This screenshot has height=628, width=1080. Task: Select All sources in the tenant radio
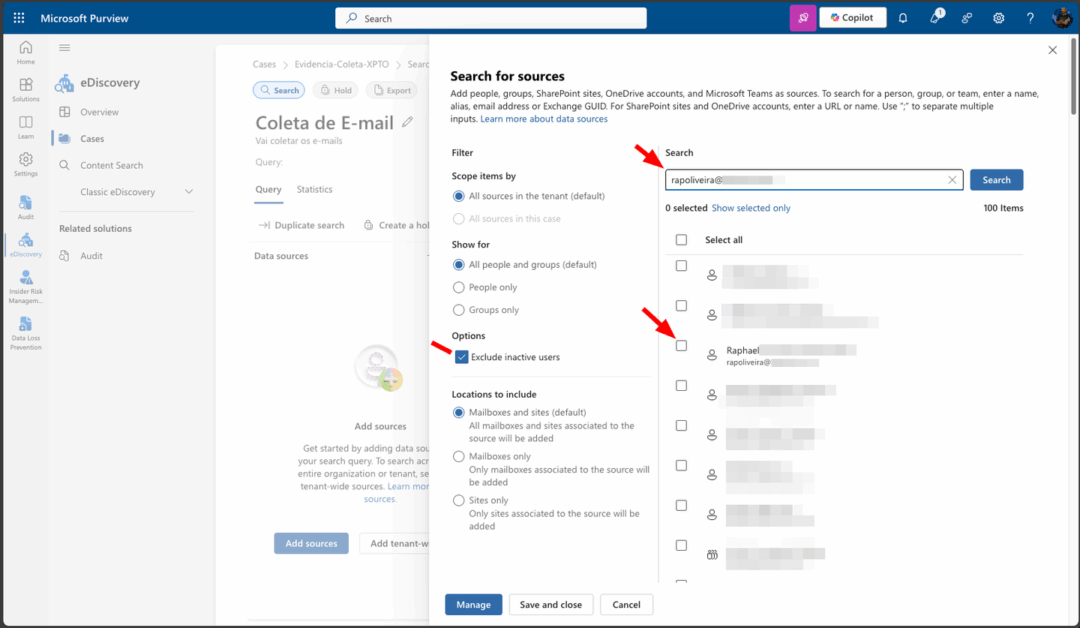click(x=459, y=196)
